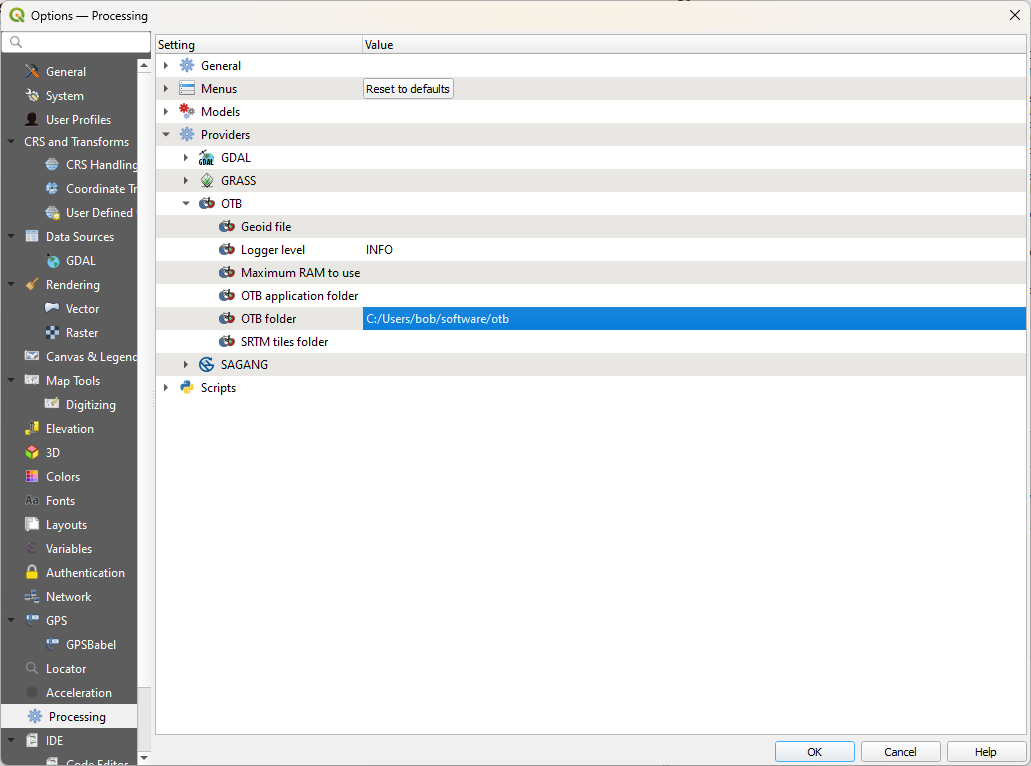This screenshot has width=1031, height=766.
Task: Click the Colors palette icon in sidebar
Action: click(32, 477)
